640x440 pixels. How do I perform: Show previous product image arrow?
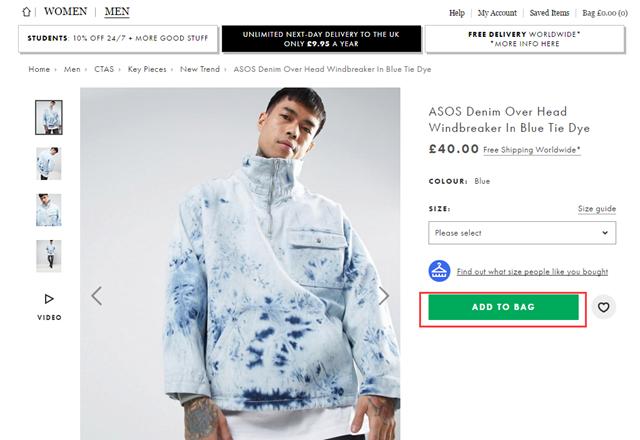click(x=97, y=295)
